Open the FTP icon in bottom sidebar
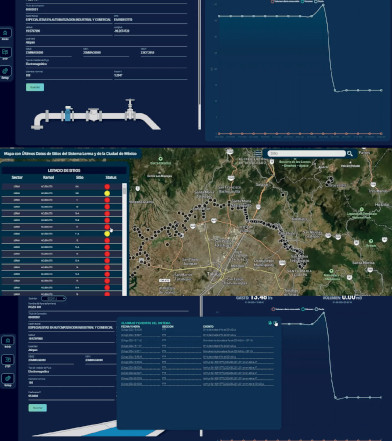 pyautogui.click(x=8, y=359)
